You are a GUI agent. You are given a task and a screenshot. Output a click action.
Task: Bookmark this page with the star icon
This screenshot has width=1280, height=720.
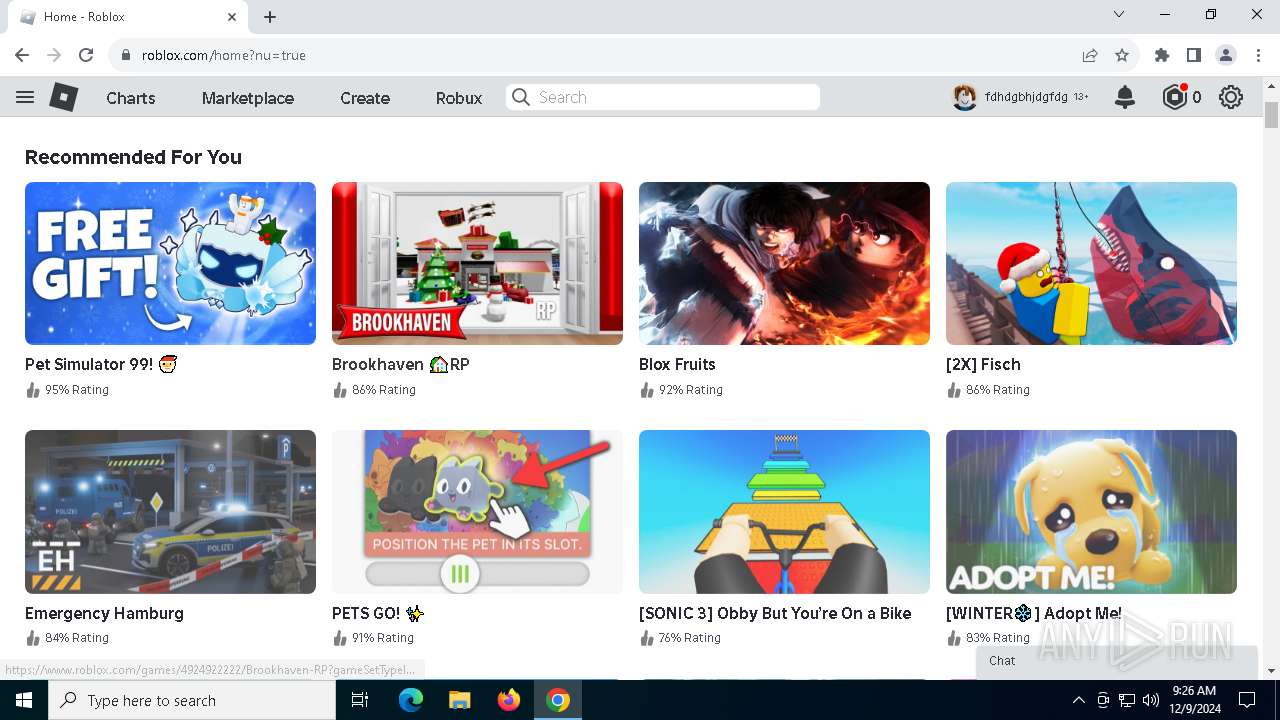(1122, 55)
